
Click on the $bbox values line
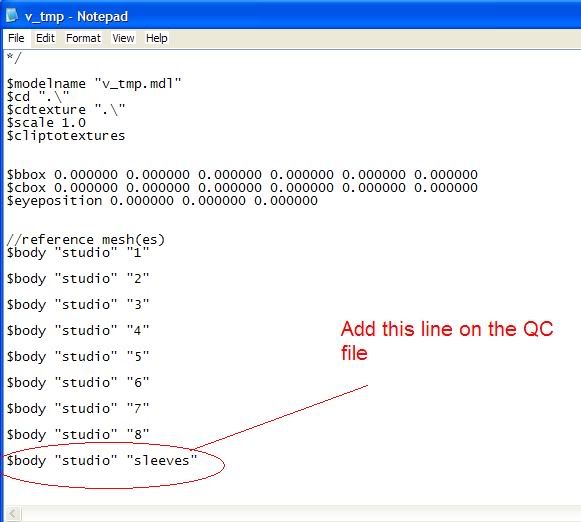242,174
